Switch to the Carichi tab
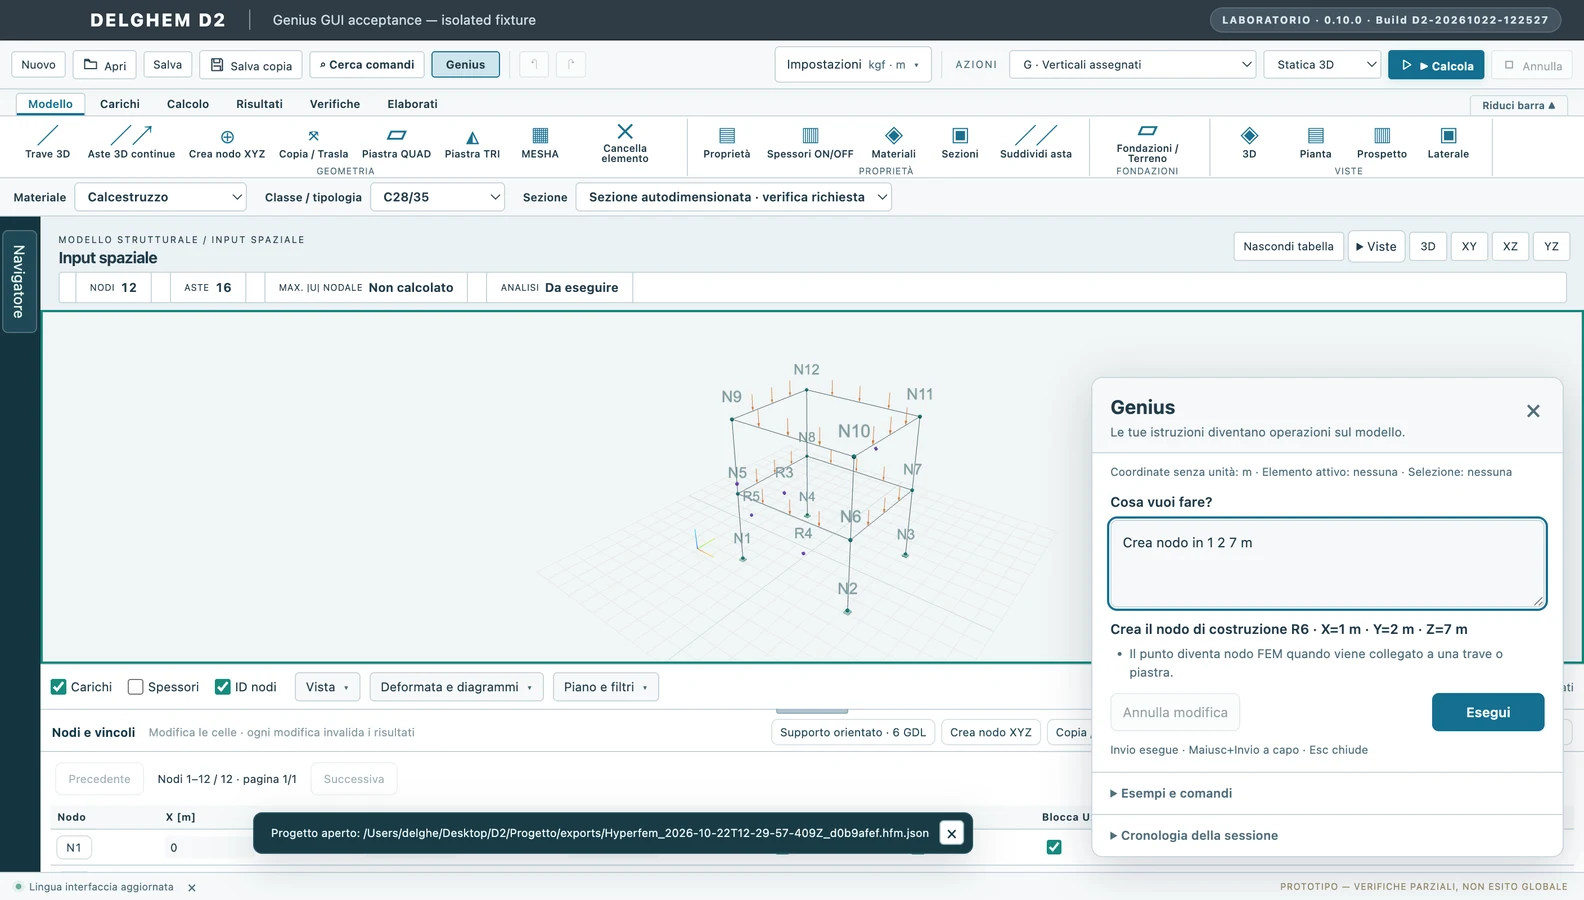This screenshot has width=1584, height=900. pos(120,104)
